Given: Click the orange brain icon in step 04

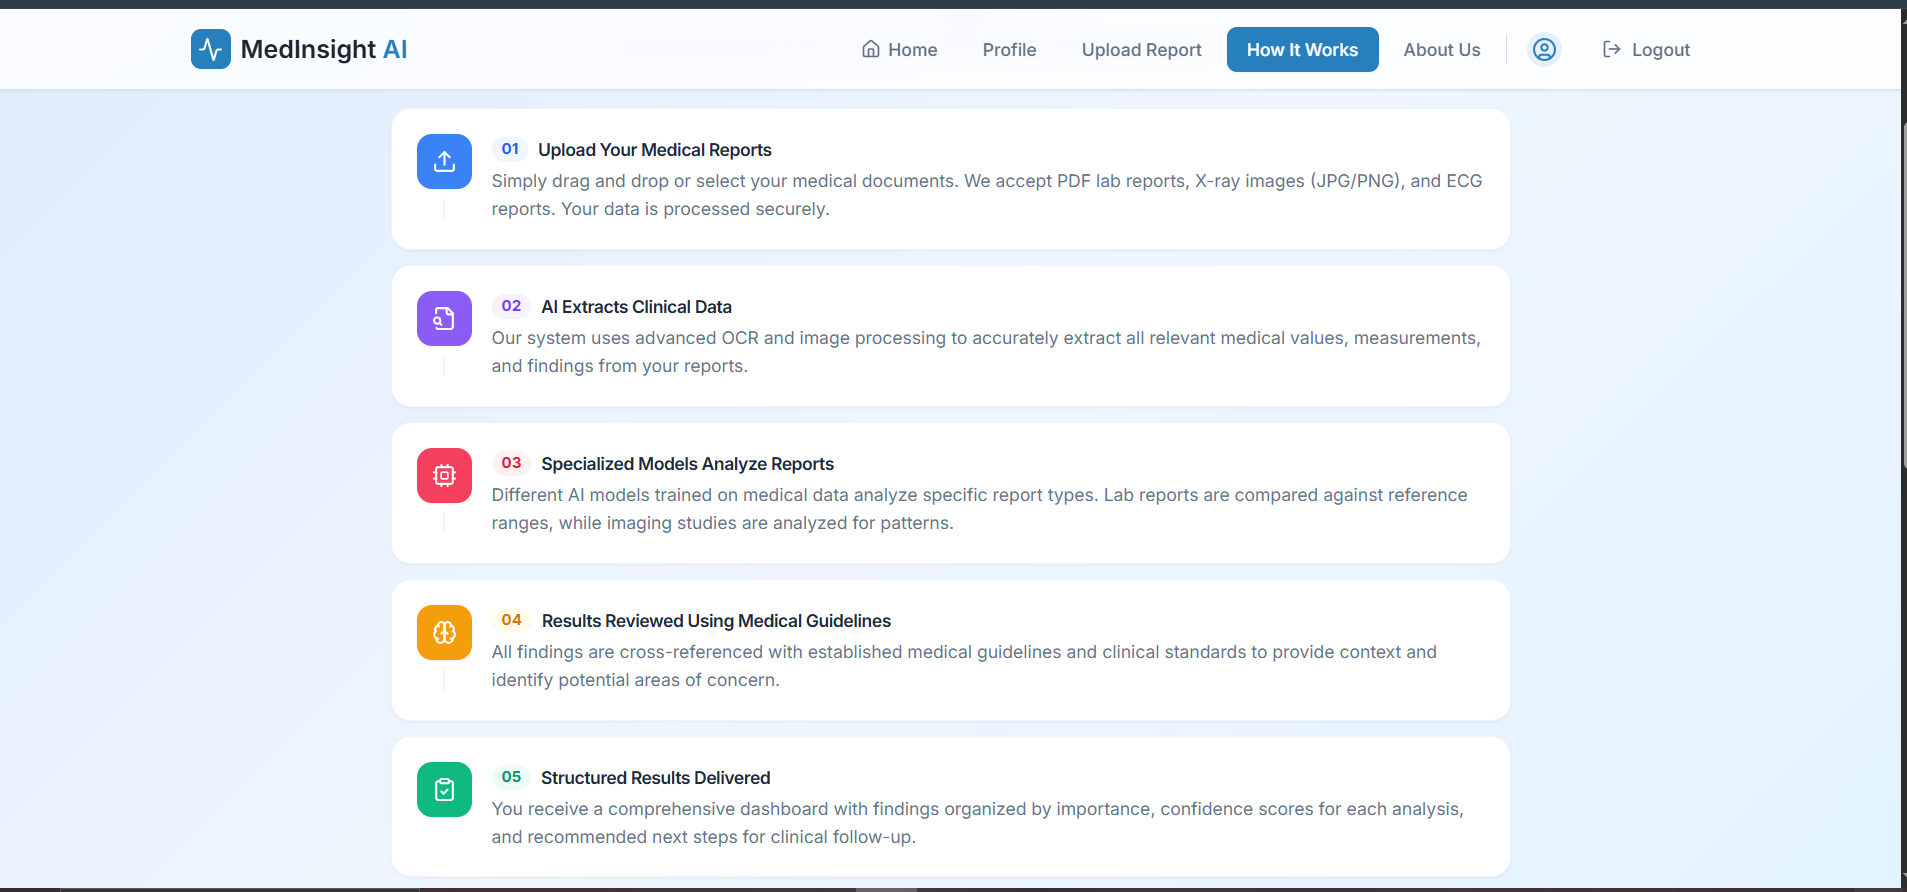Looking at the screenshot, I should (444, 633).
